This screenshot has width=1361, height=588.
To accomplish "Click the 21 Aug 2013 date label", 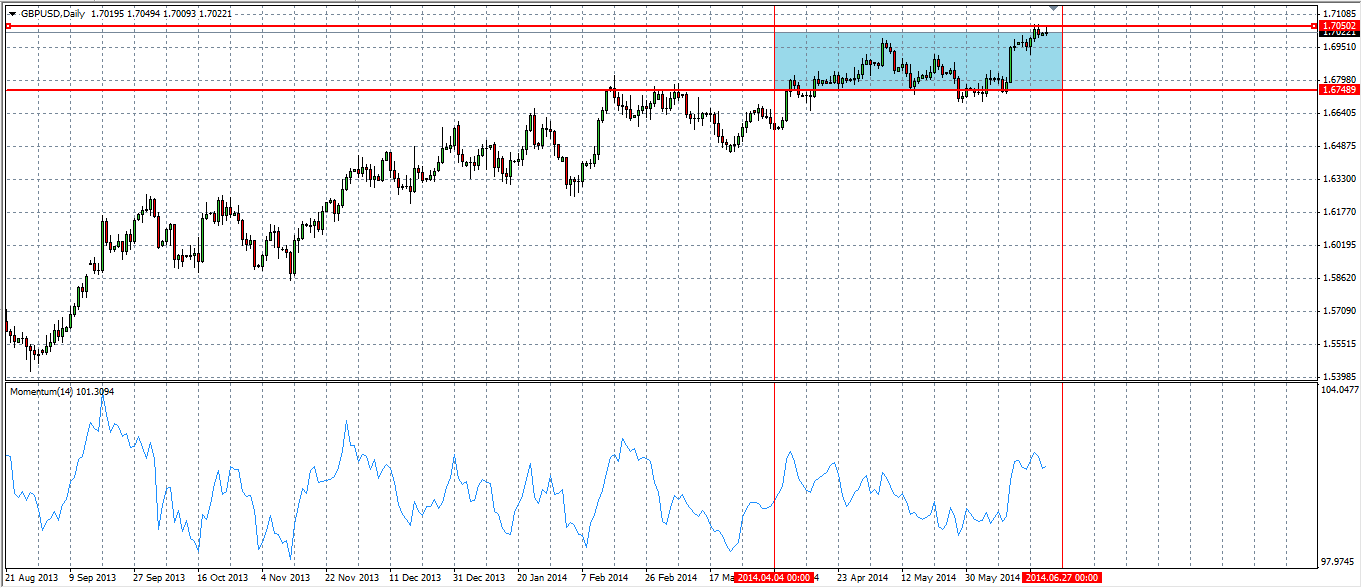I will coord(31,578).
